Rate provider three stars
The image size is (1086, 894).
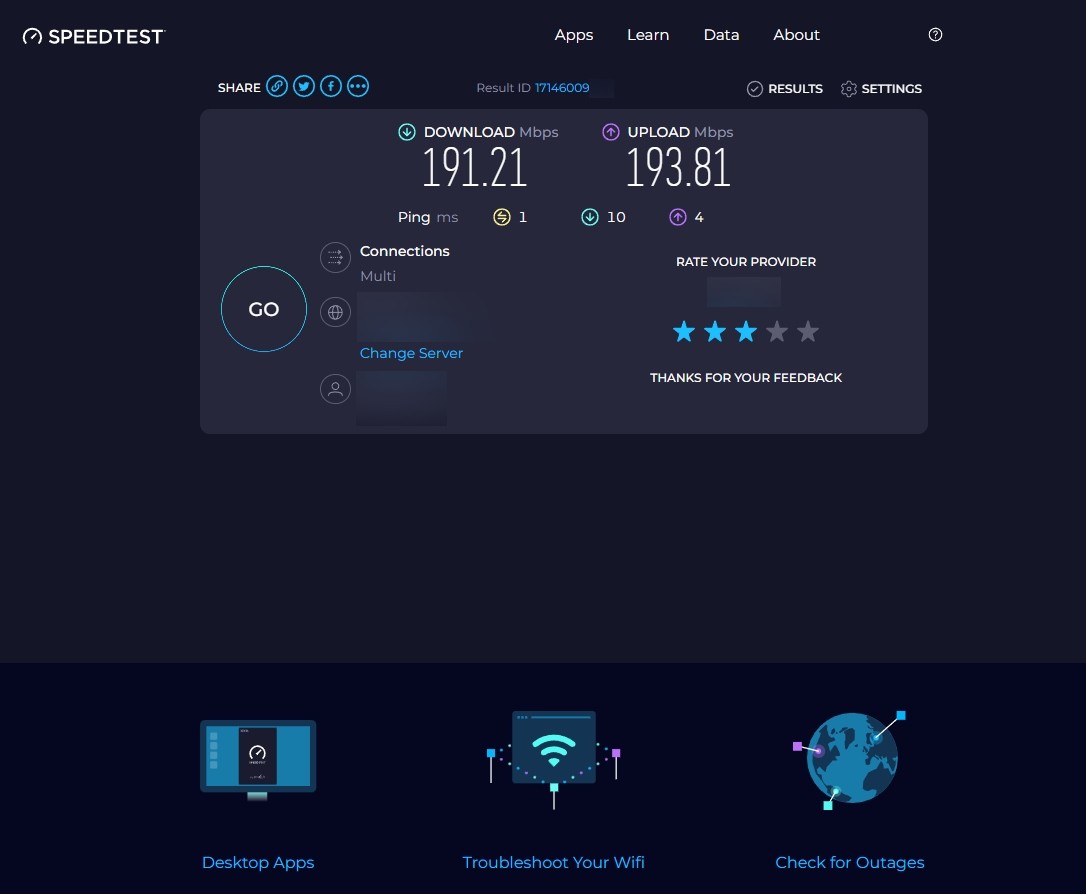click(x=746, y=332)
